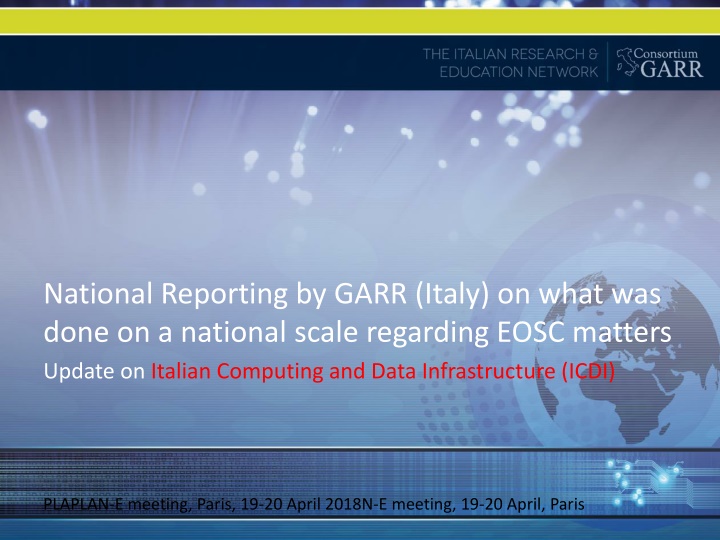Click 'THE ITALIAN RESEARCH & EDUCATION NETWORK' text

point(510,63)
